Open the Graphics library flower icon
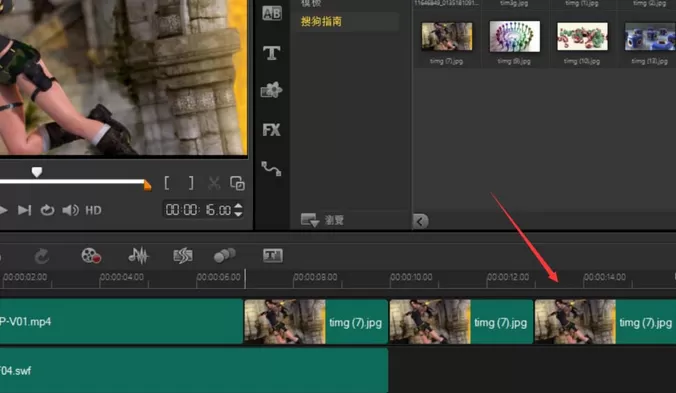The width and height of the screenshot is (676, 393). (272, 90)
